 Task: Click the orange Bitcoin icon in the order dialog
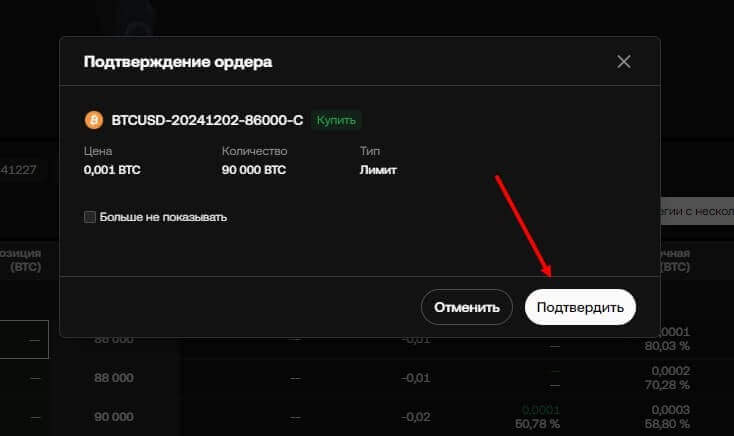[93, 120]
